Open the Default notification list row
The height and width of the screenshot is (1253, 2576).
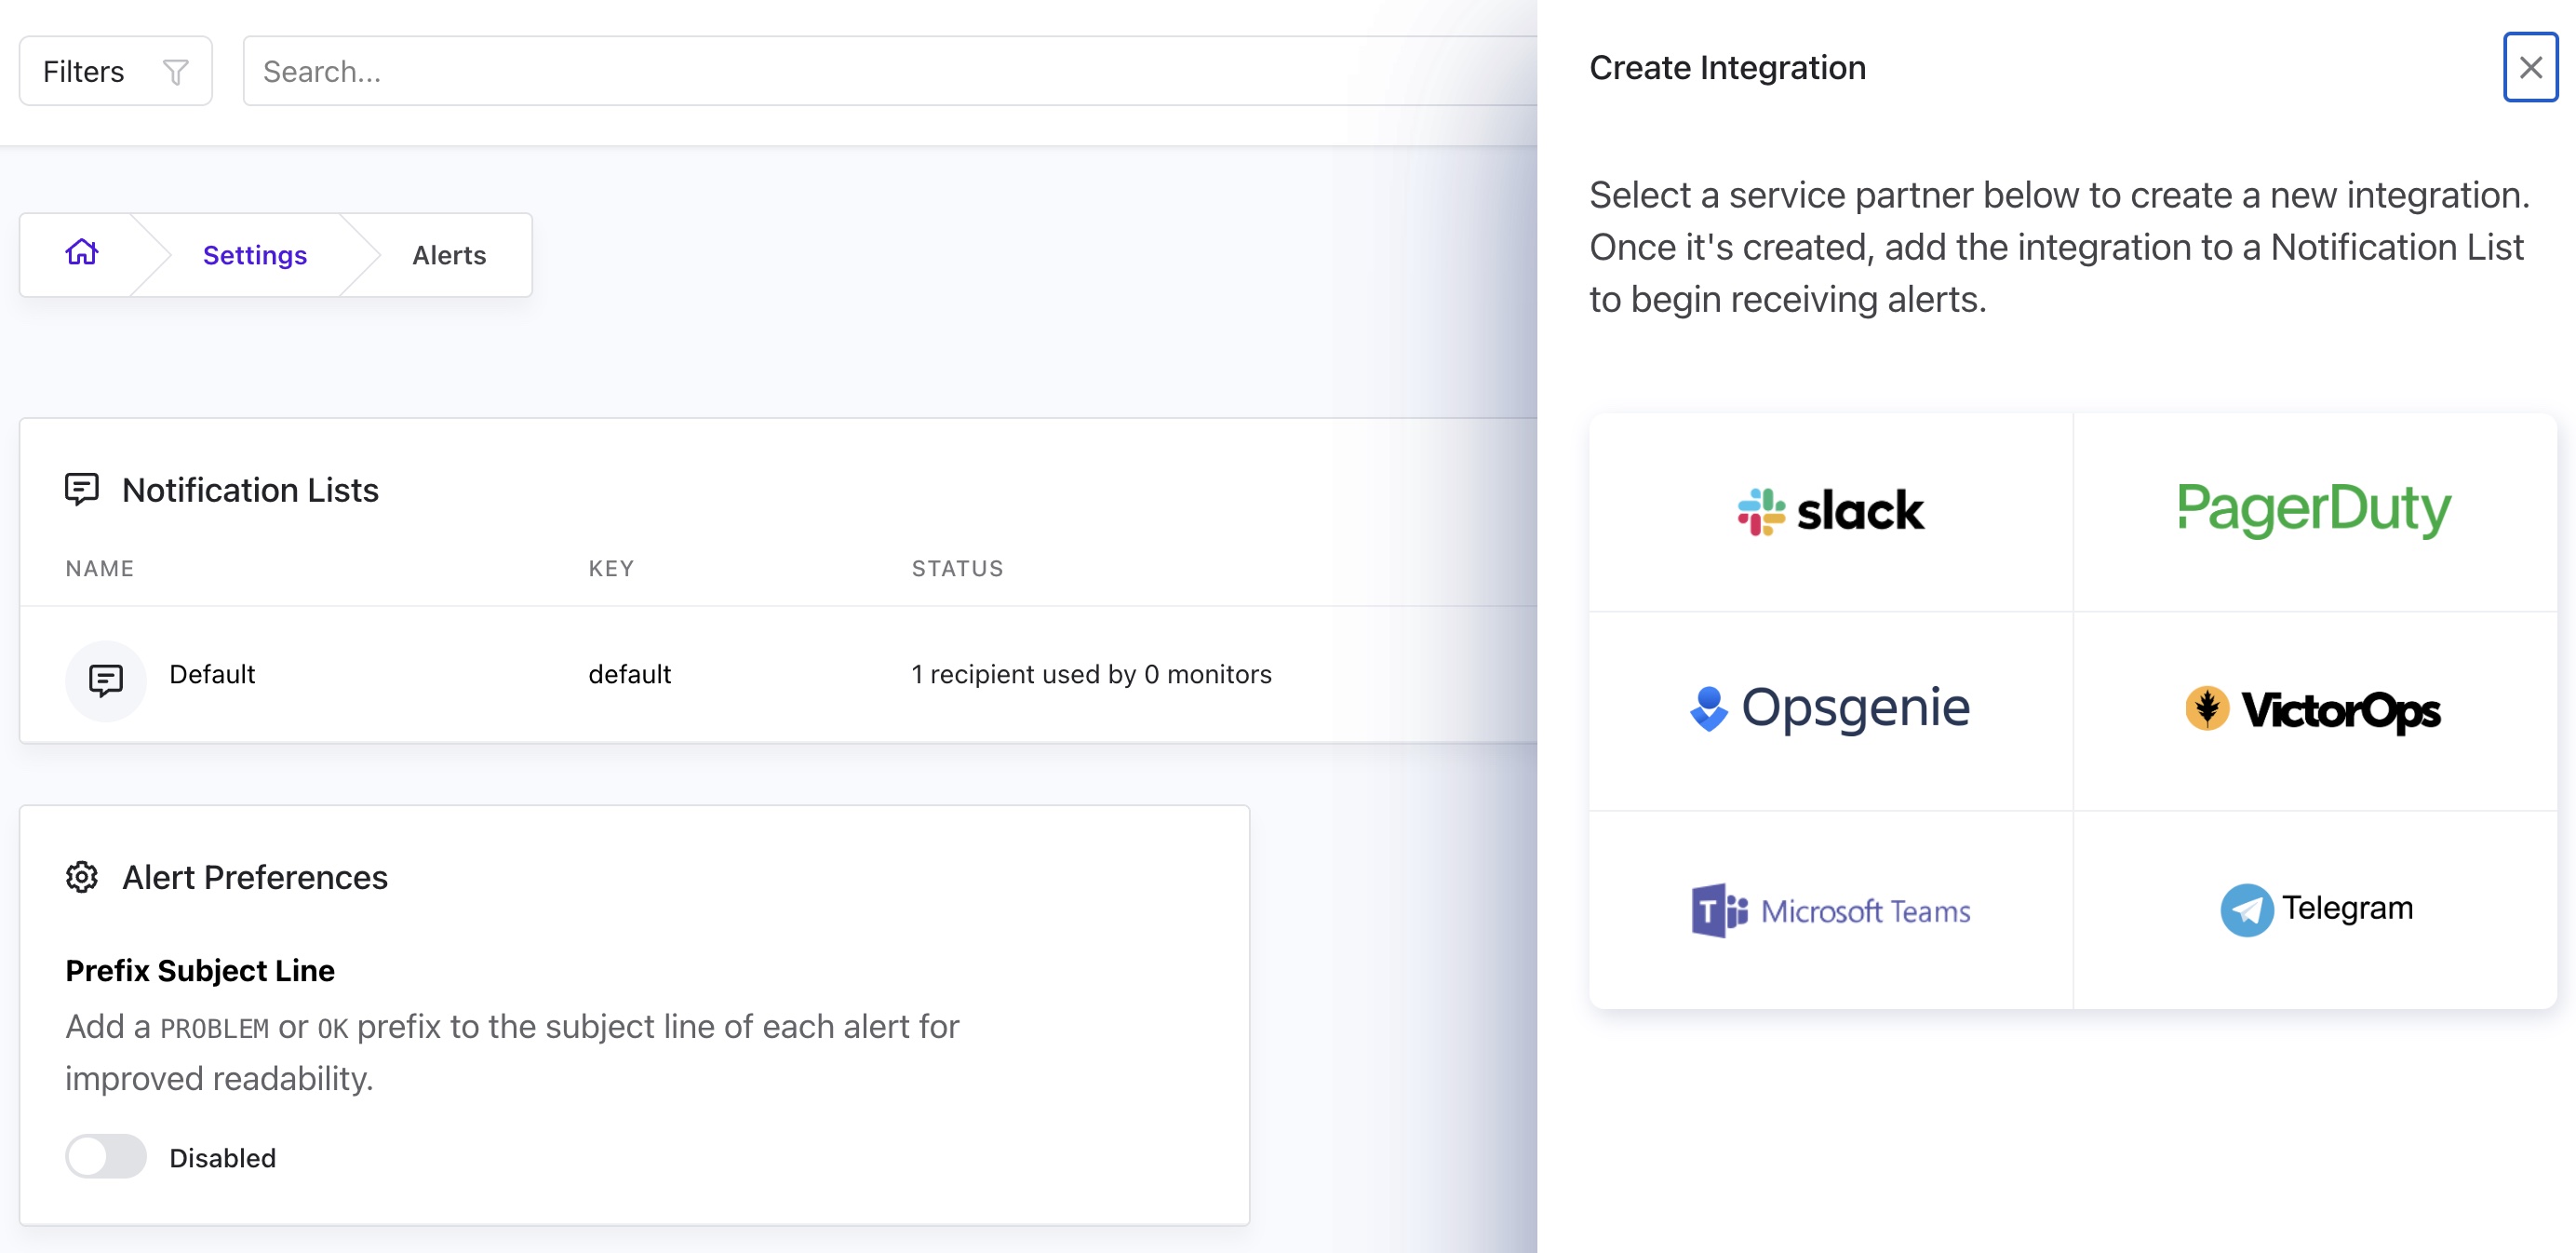(778, 675)
